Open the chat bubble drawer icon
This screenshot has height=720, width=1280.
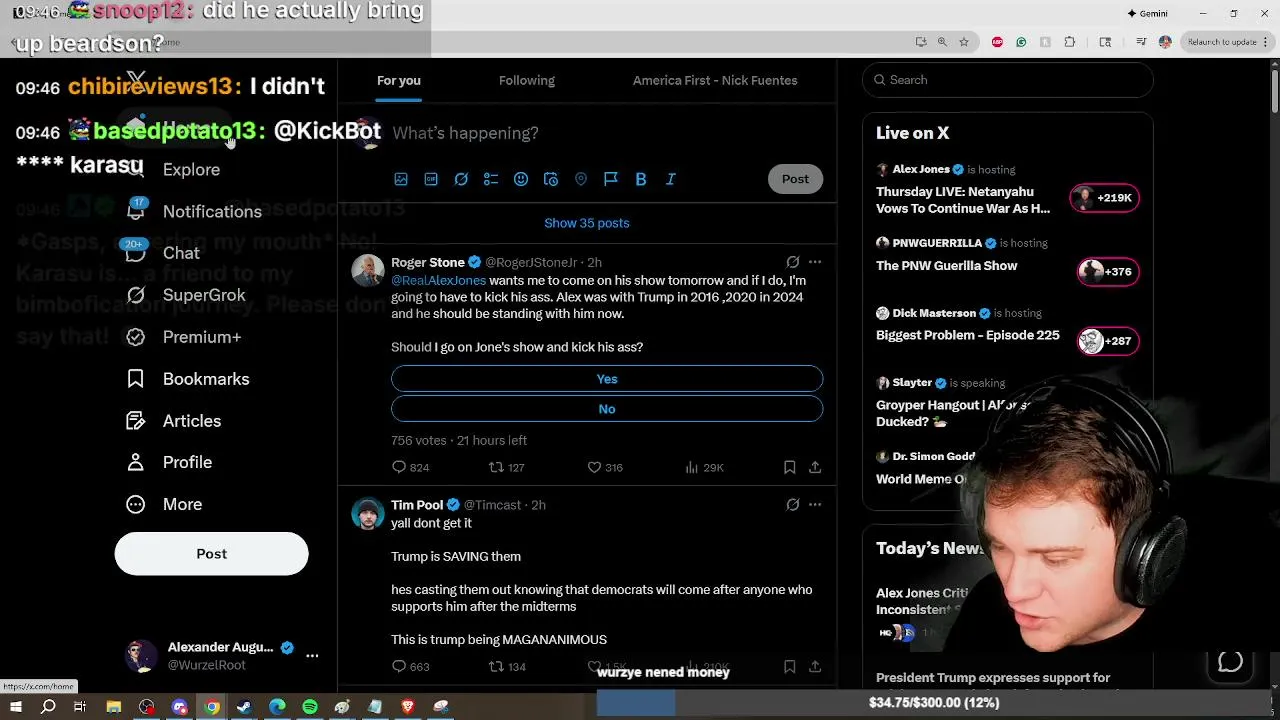pos(1230,662)
